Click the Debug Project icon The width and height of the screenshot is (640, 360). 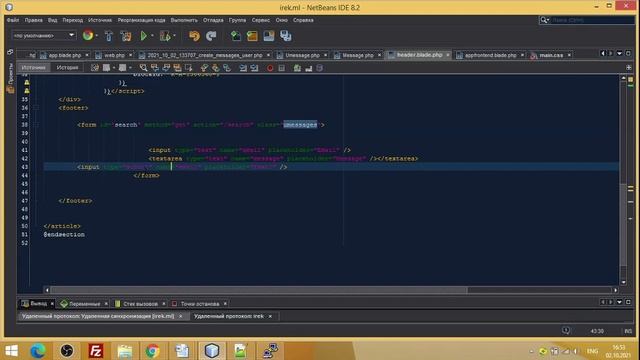tap(165, 36)
